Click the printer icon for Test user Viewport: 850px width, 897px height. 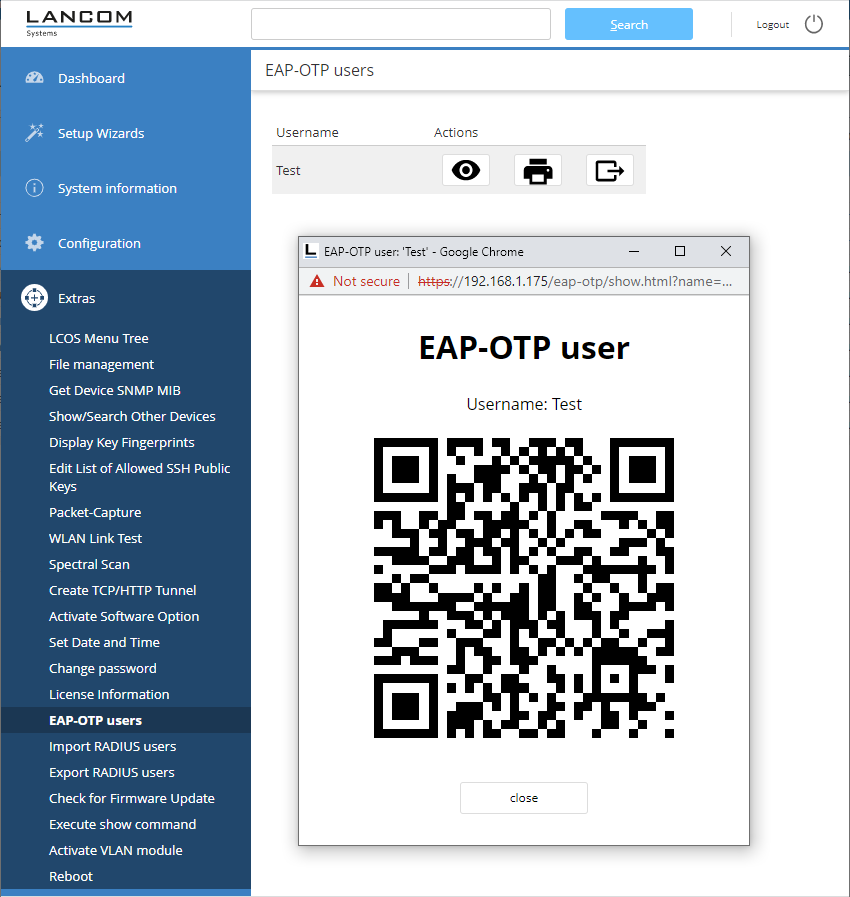coord(537,171)
